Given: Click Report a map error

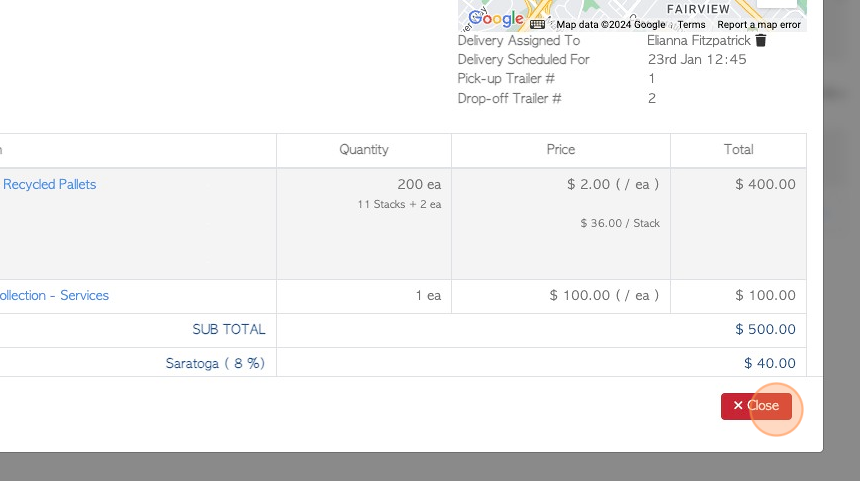Looking at the screenshot, I should [x=759, y=25].
